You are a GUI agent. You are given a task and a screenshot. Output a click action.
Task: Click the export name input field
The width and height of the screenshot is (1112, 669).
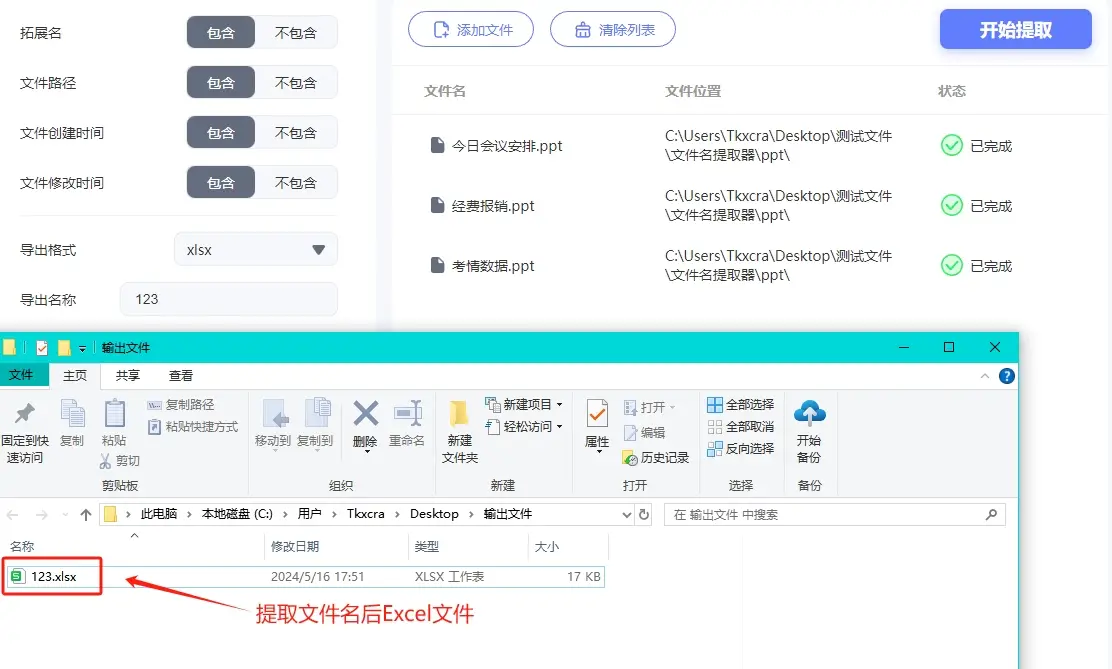[x=228, y=299]
